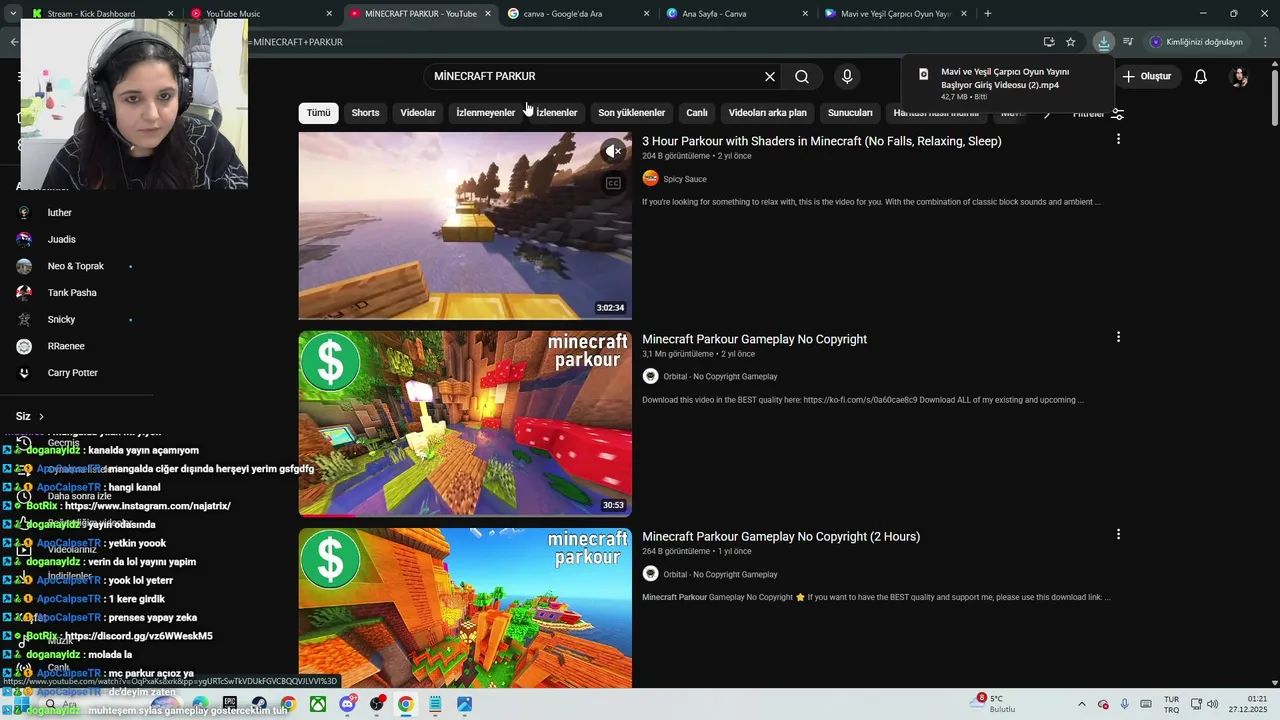Open Epic Games launcher from taskbar
Image resolution: width=1280 pixels, height=720 pixels.
(230, 704)
